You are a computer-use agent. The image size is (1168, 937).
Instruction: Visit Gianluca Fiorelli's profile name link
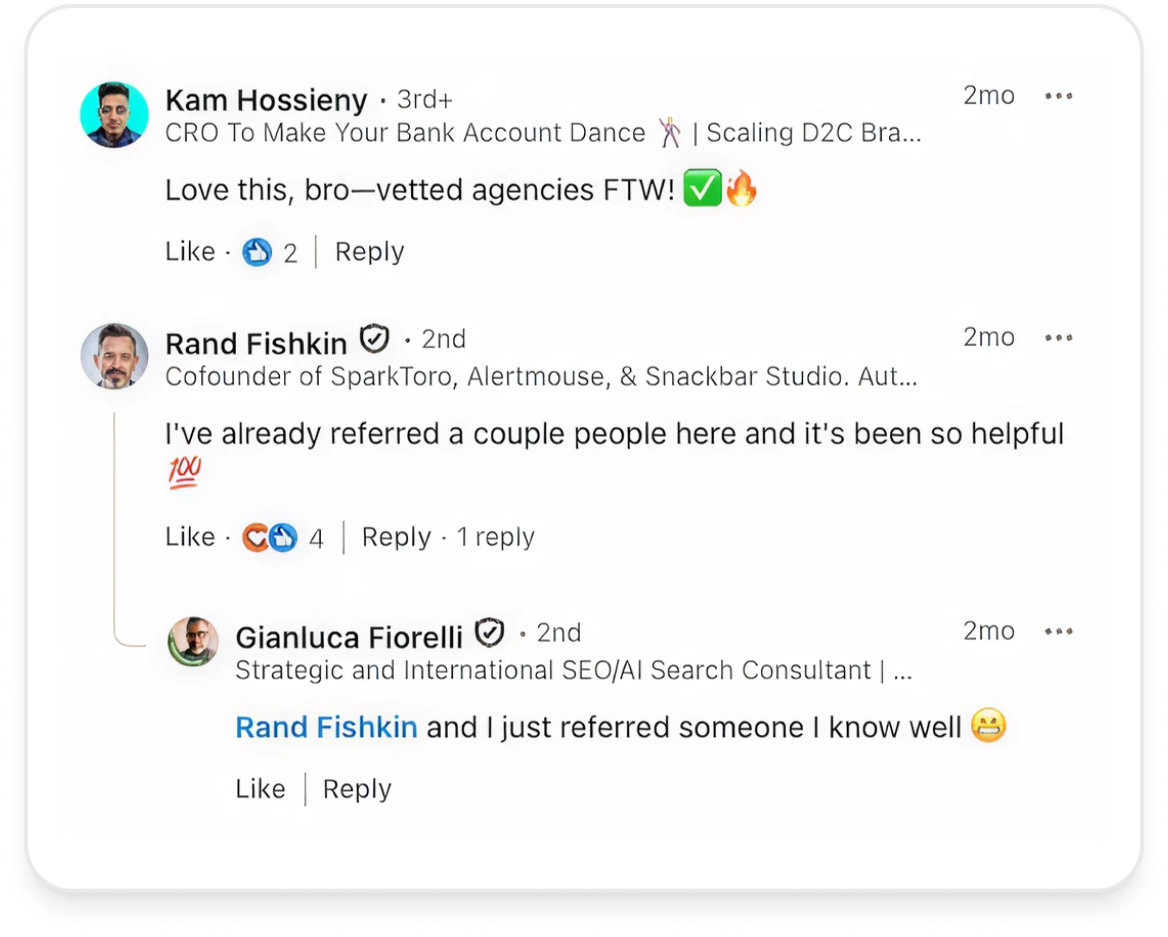[x=349, y=637]
